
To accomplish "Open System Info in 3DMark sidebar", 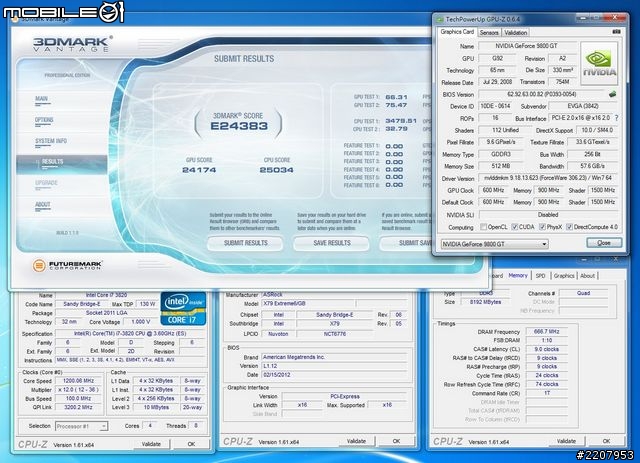I will [x=51, y=142].
